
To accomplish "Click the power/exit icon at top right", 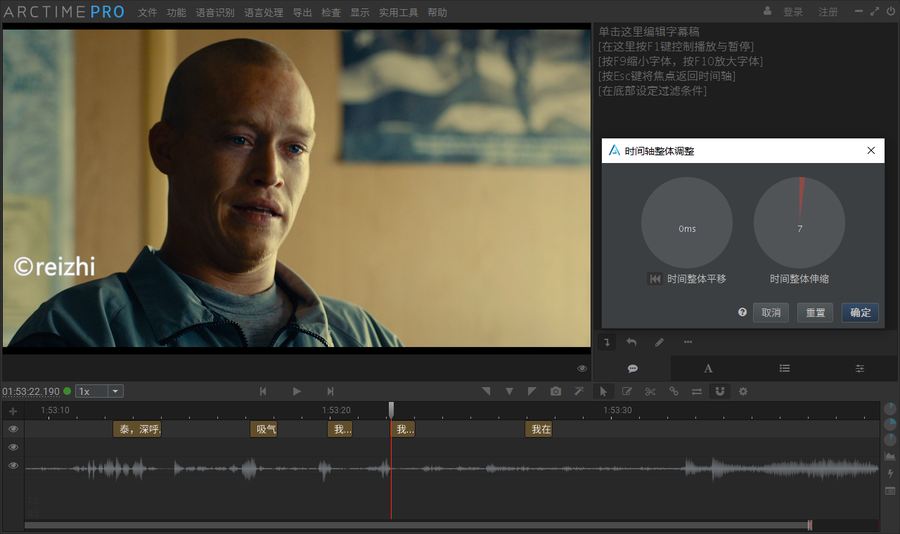I will (x=891, y=11).
